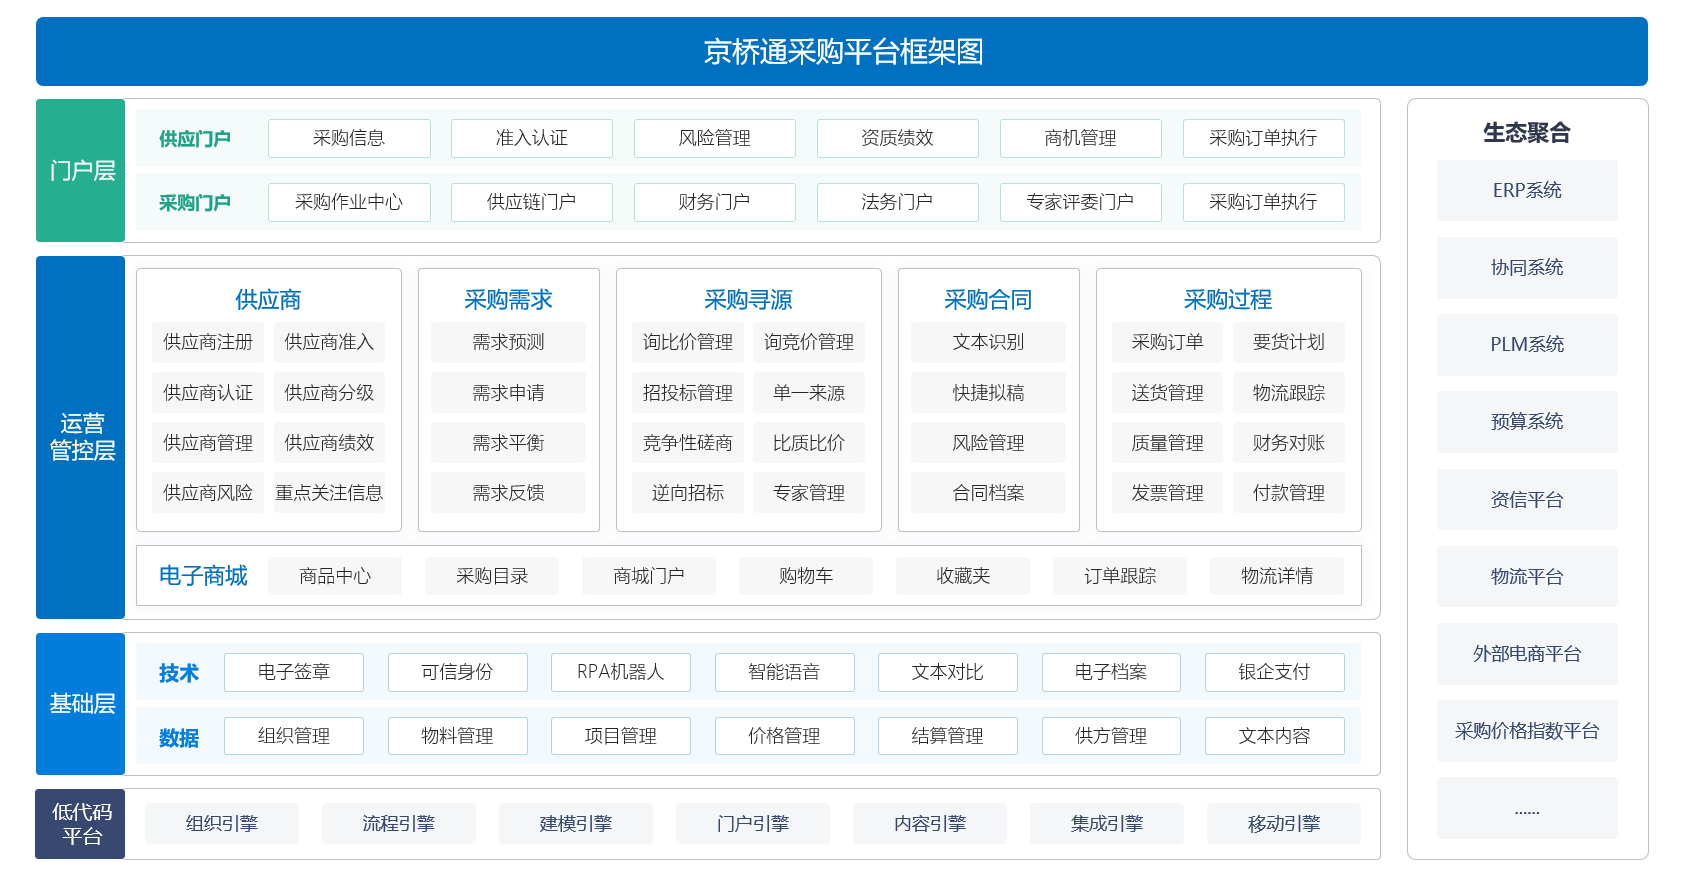The width and height of the screenshot is (1694, 873).
Task: Click the 结算管理 box
Action: click(948, 736)
